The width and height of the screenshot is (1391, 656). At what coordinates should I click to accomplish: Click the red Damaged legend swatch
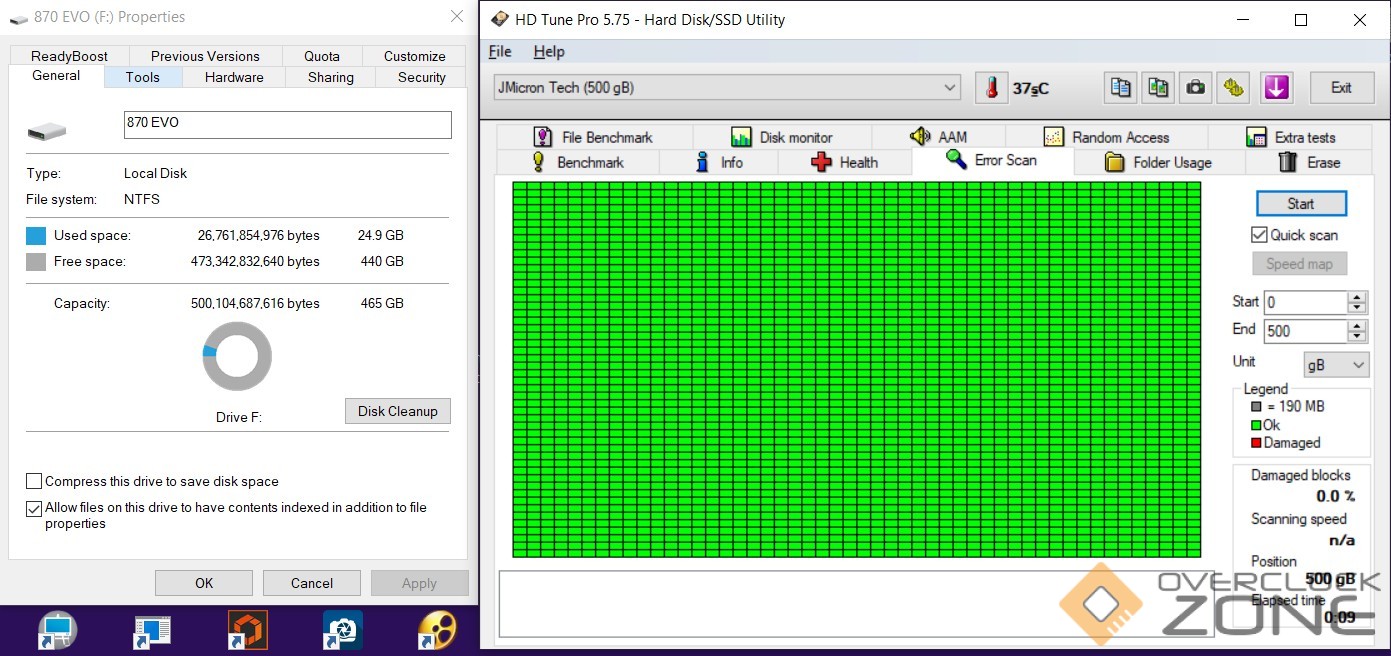1256,443
